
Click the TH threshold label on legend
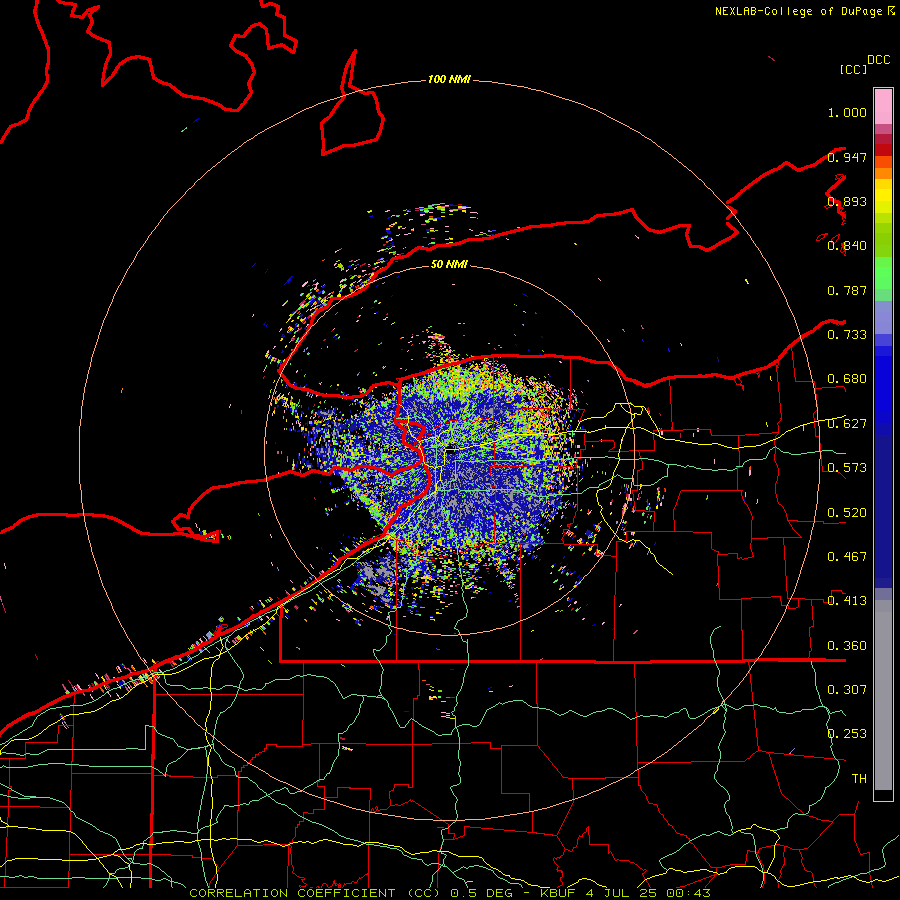coord(859,779)
